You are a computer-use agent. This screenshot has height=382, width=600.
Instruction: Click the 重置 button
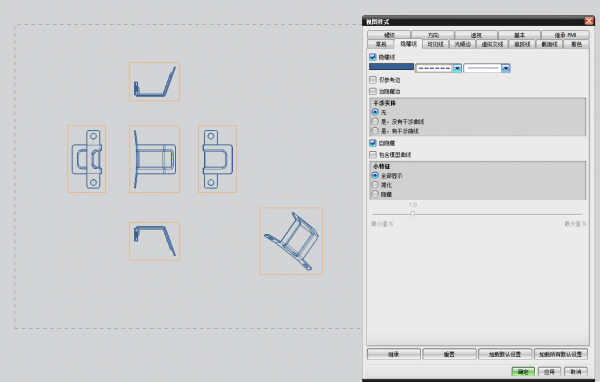[449, 354]
